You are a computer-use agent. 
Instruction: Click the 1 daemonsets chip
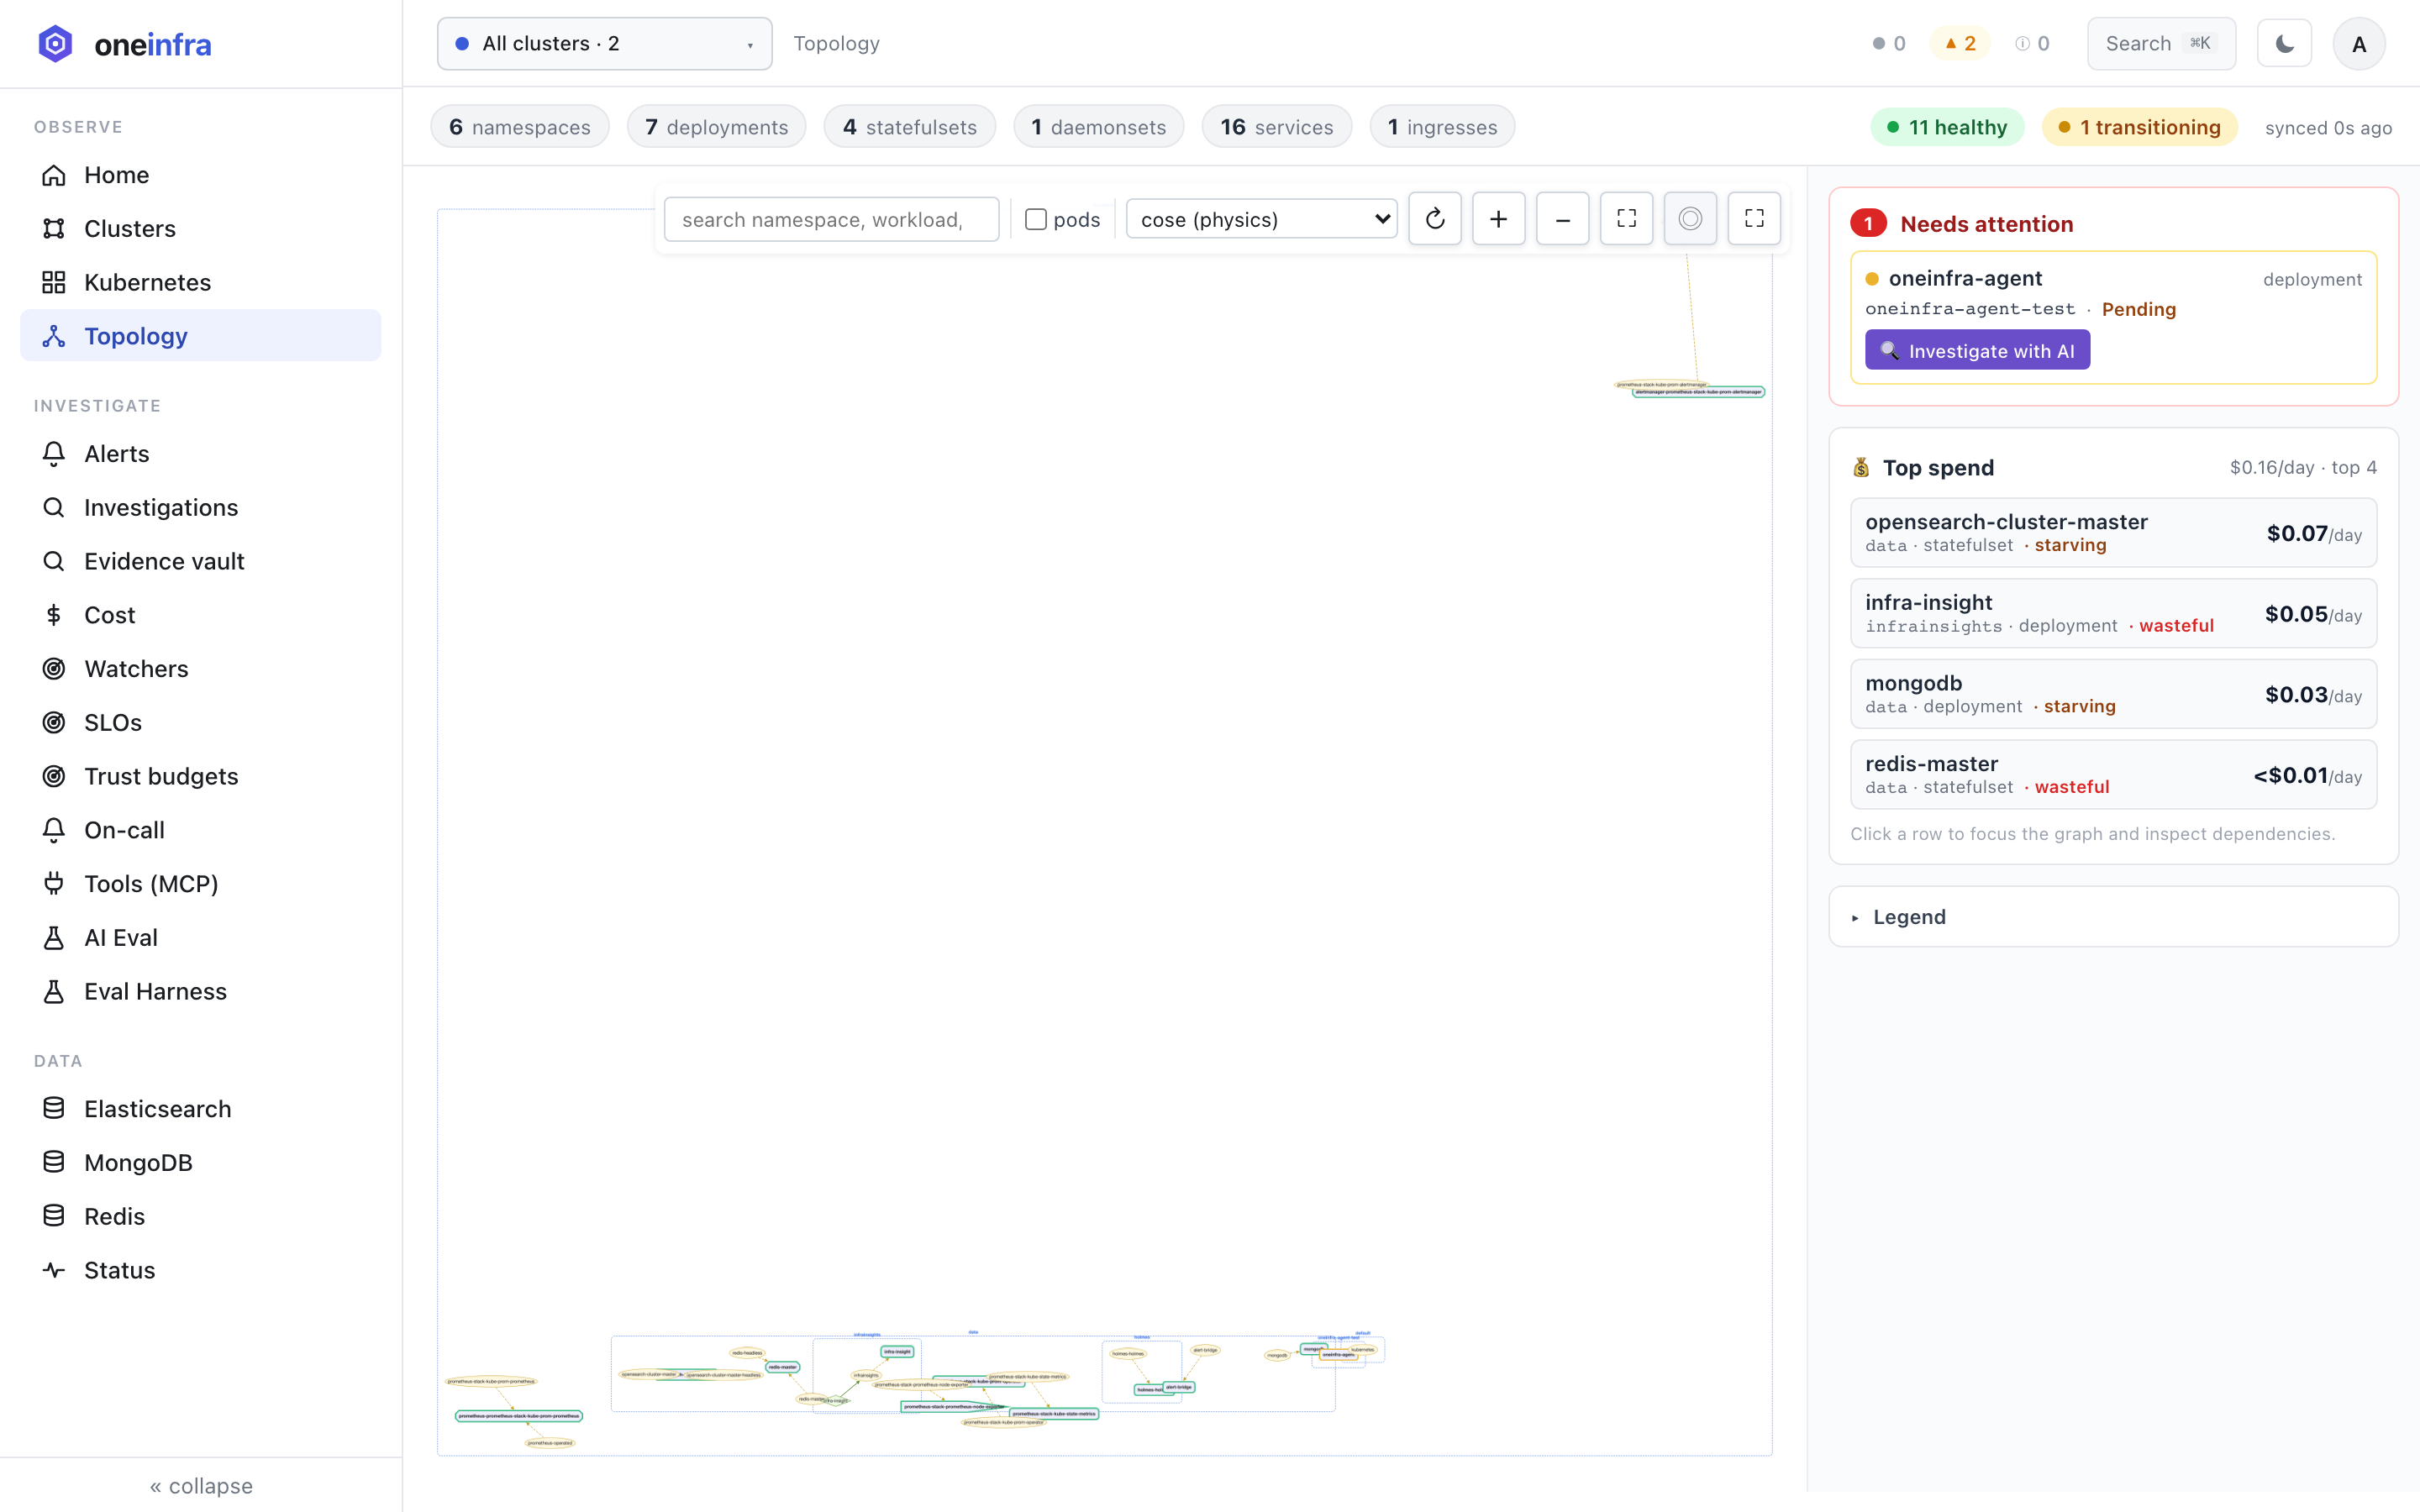click(x=1098, y=127)
